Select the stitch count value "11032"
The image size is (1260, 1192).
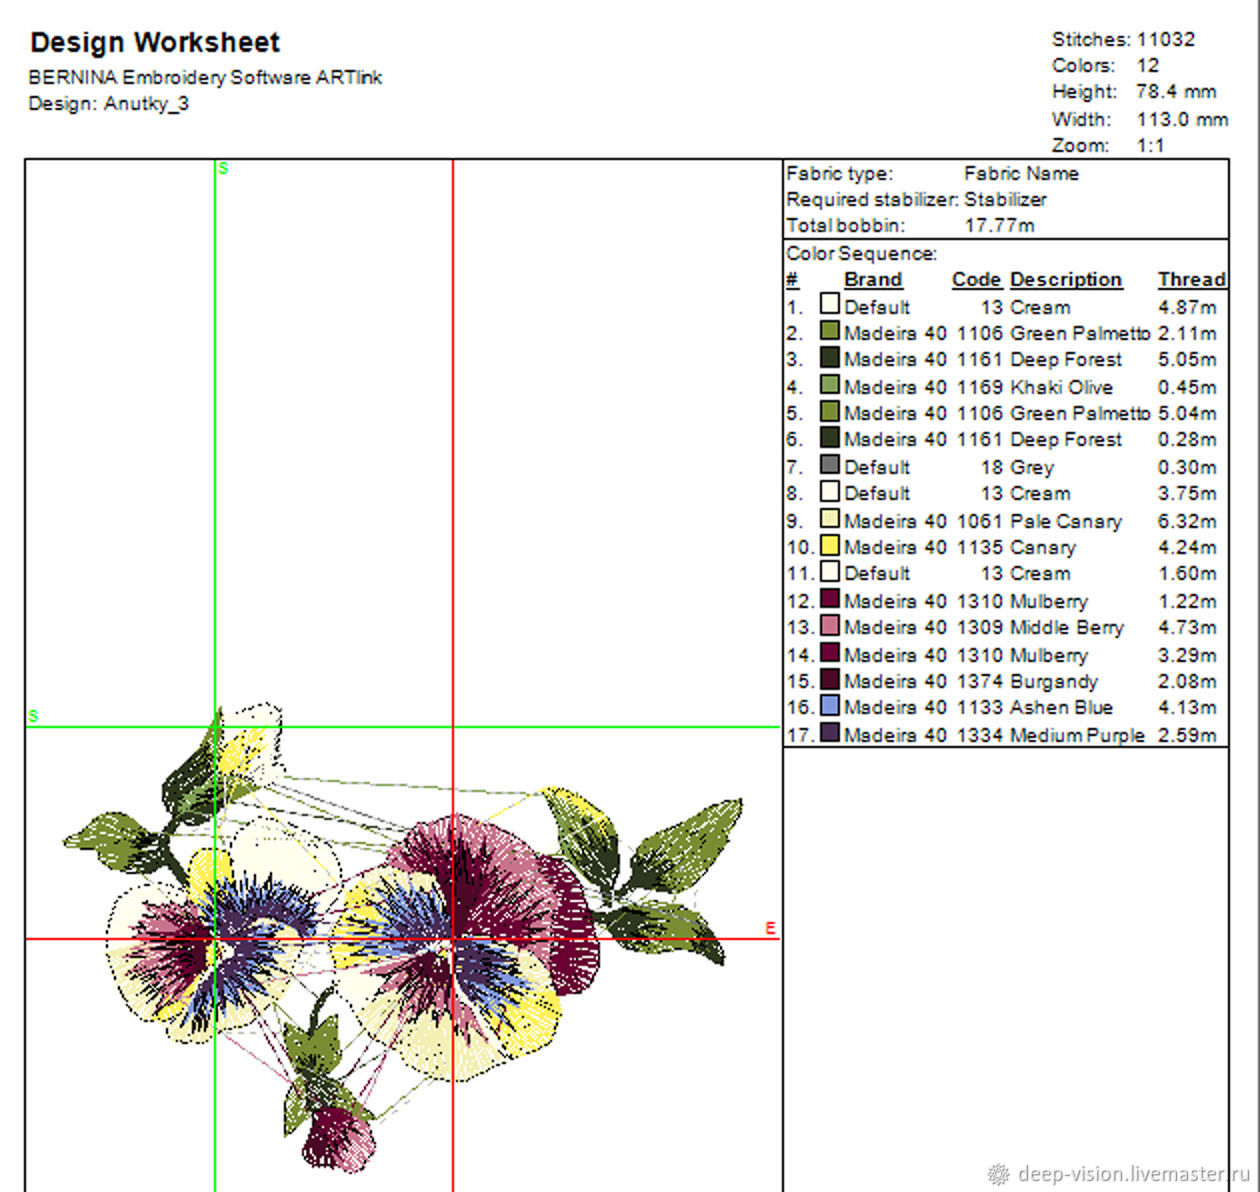(x=1166, y=39)
